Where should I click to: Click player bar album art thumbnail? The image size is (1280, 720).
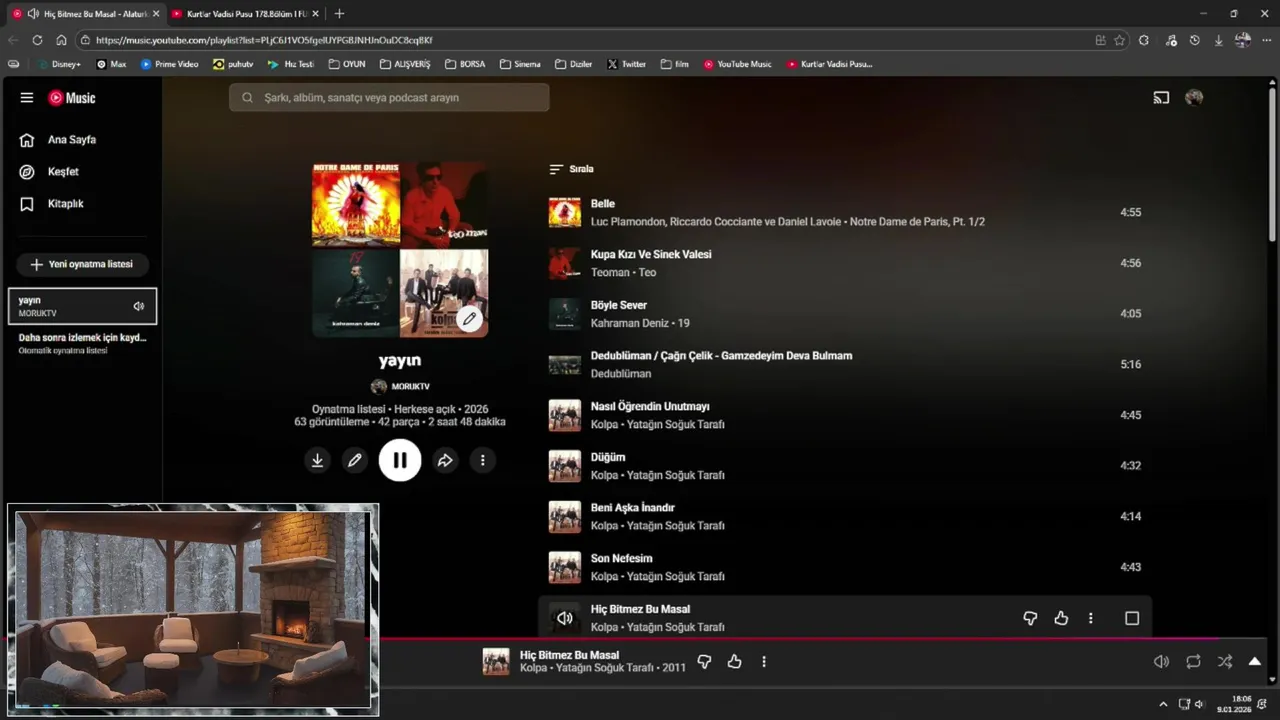[x=496, y=662]
